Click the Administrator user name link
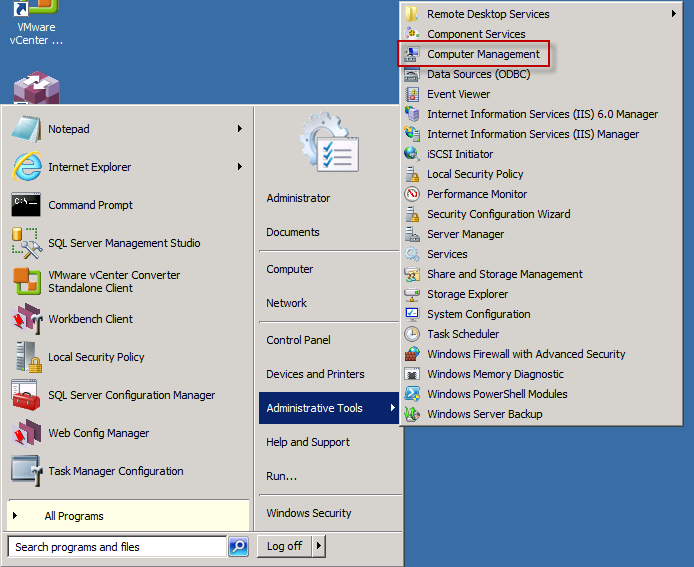This screenshot has width=694, height=567. pyautogui.click(x=298, y=198)
